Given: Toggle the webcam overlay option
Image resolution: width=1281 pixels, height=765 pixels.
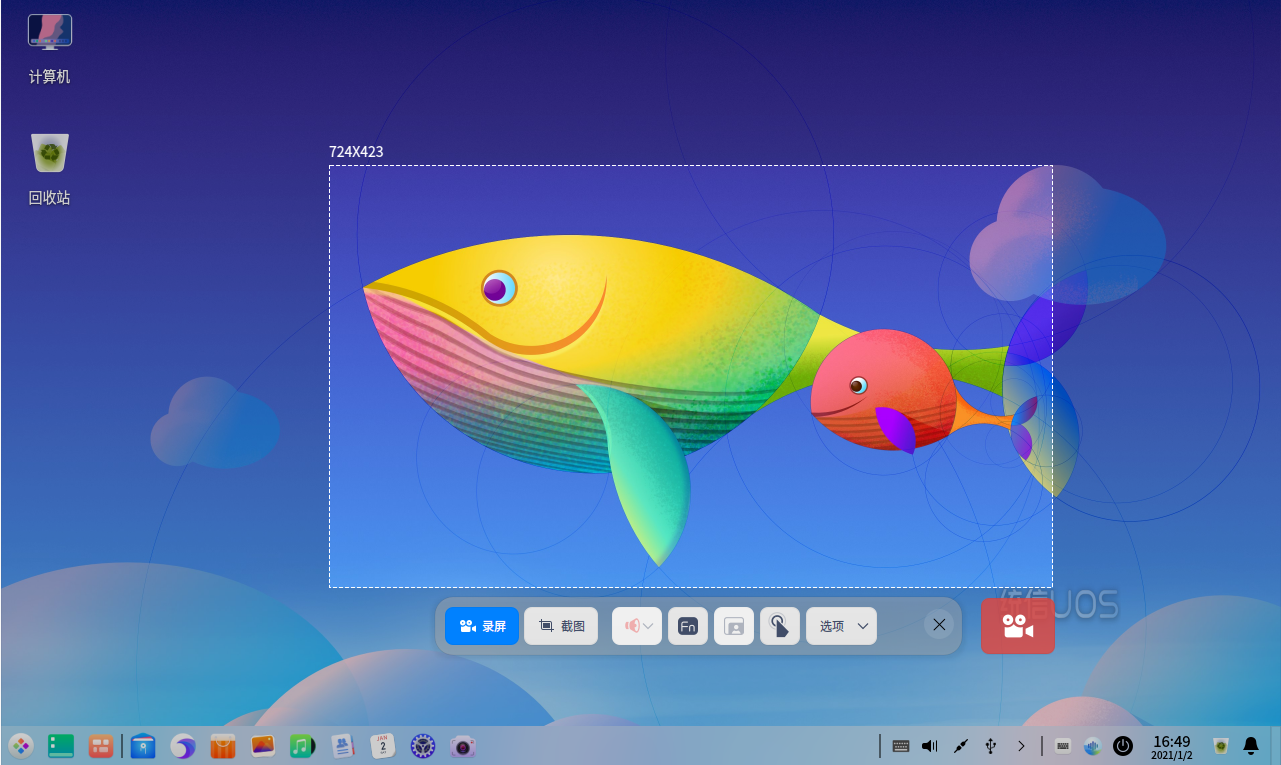Looking at the screenshot, I should (734, 626).
